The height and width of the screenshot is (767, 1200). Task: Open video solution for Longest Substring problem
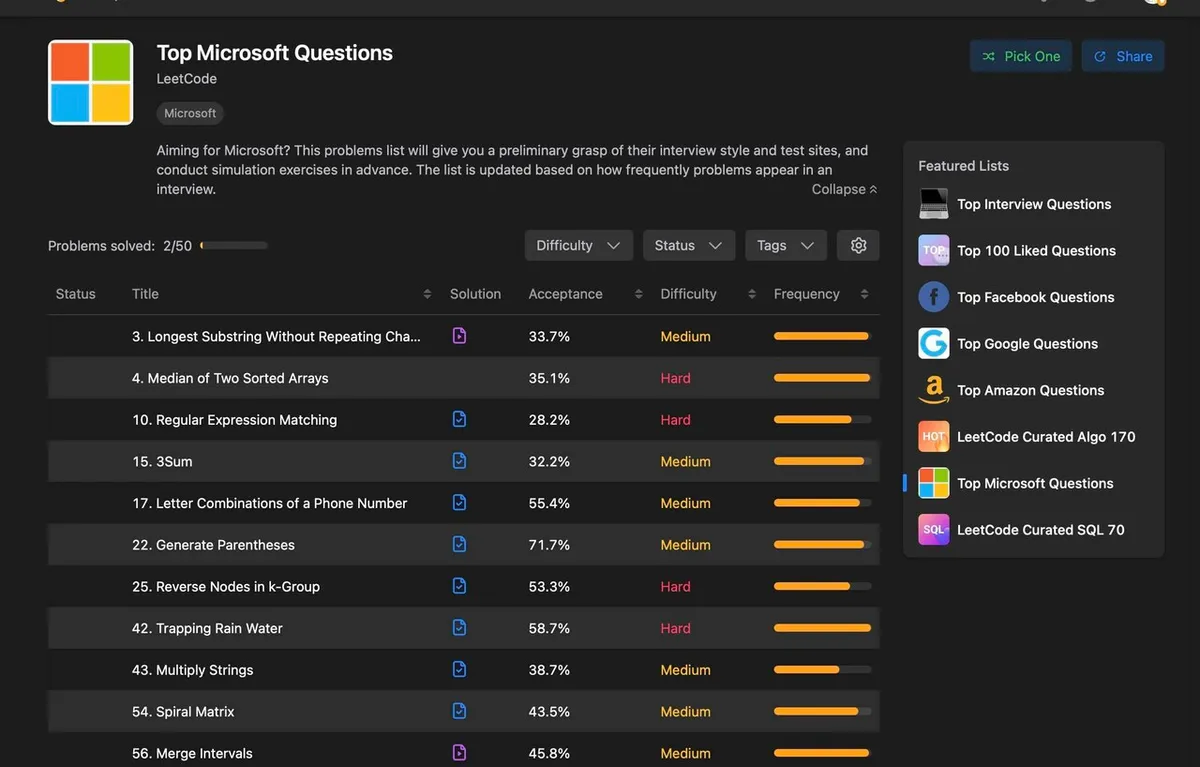tap(459, 336)
